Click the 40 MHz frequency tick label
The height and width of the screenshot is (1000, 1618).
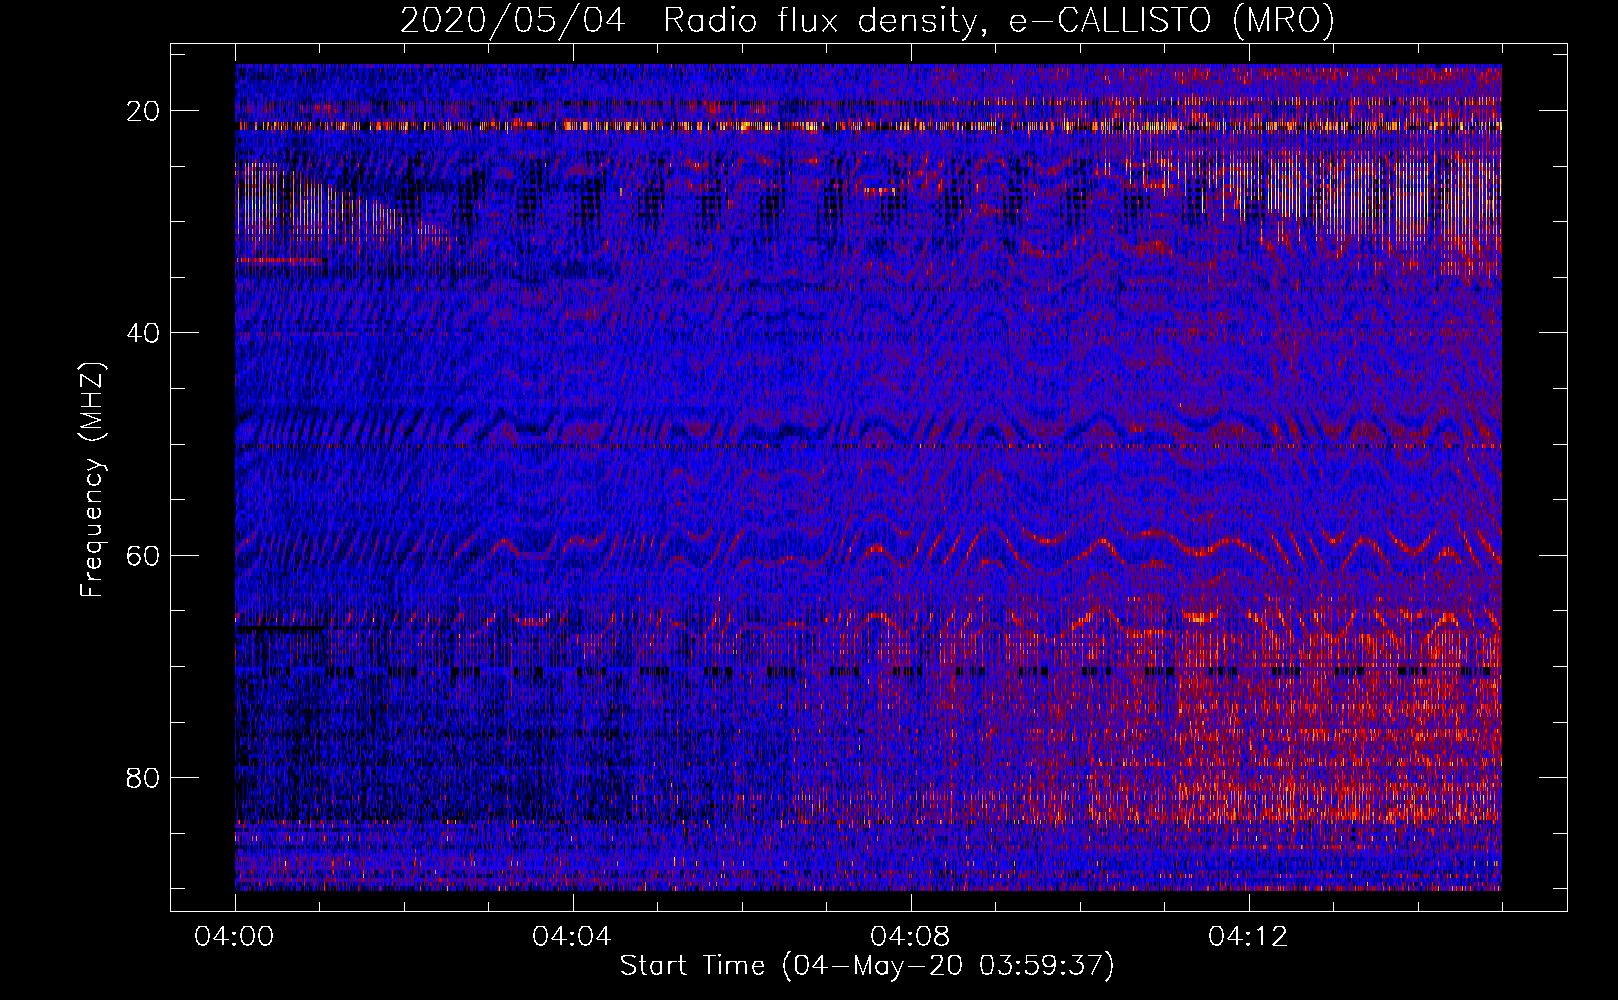[144, 333]
